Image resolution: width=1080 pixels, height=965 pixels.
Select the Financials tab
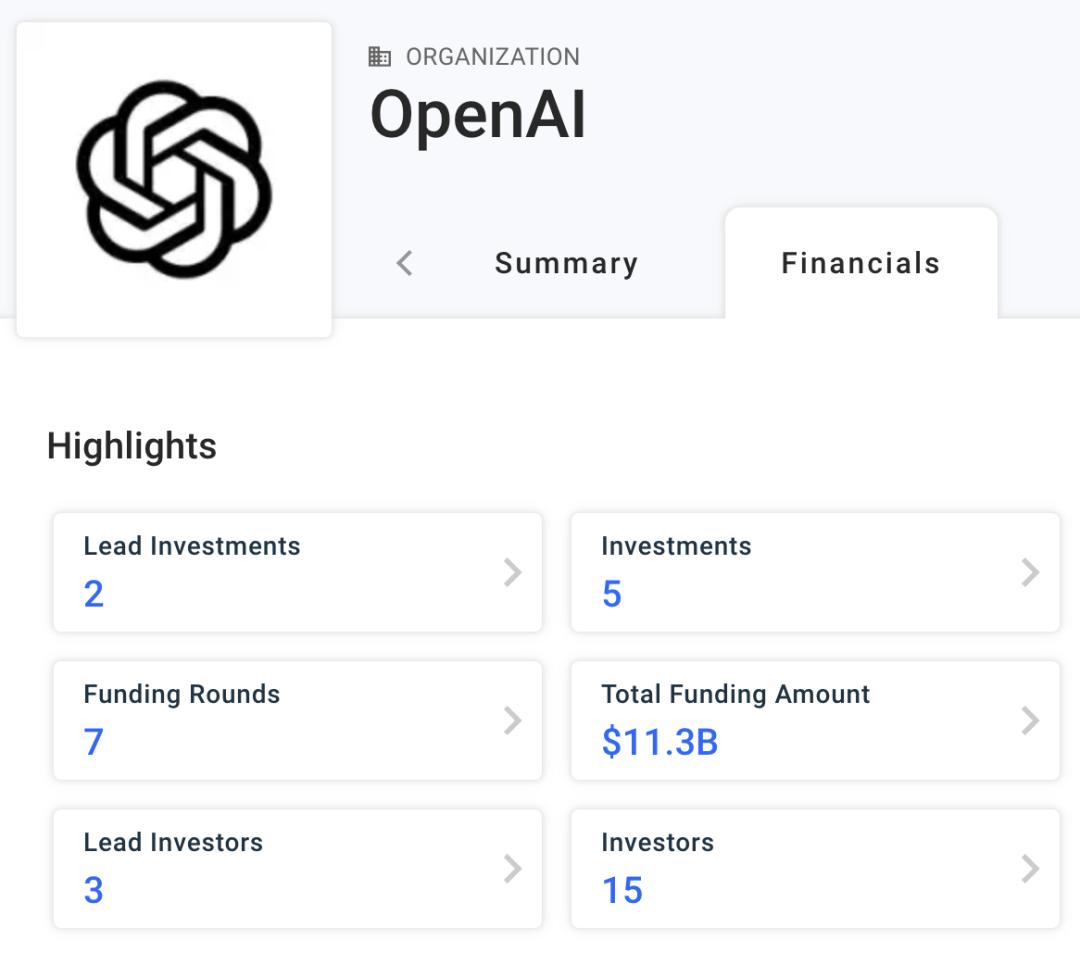coord(860,264)
